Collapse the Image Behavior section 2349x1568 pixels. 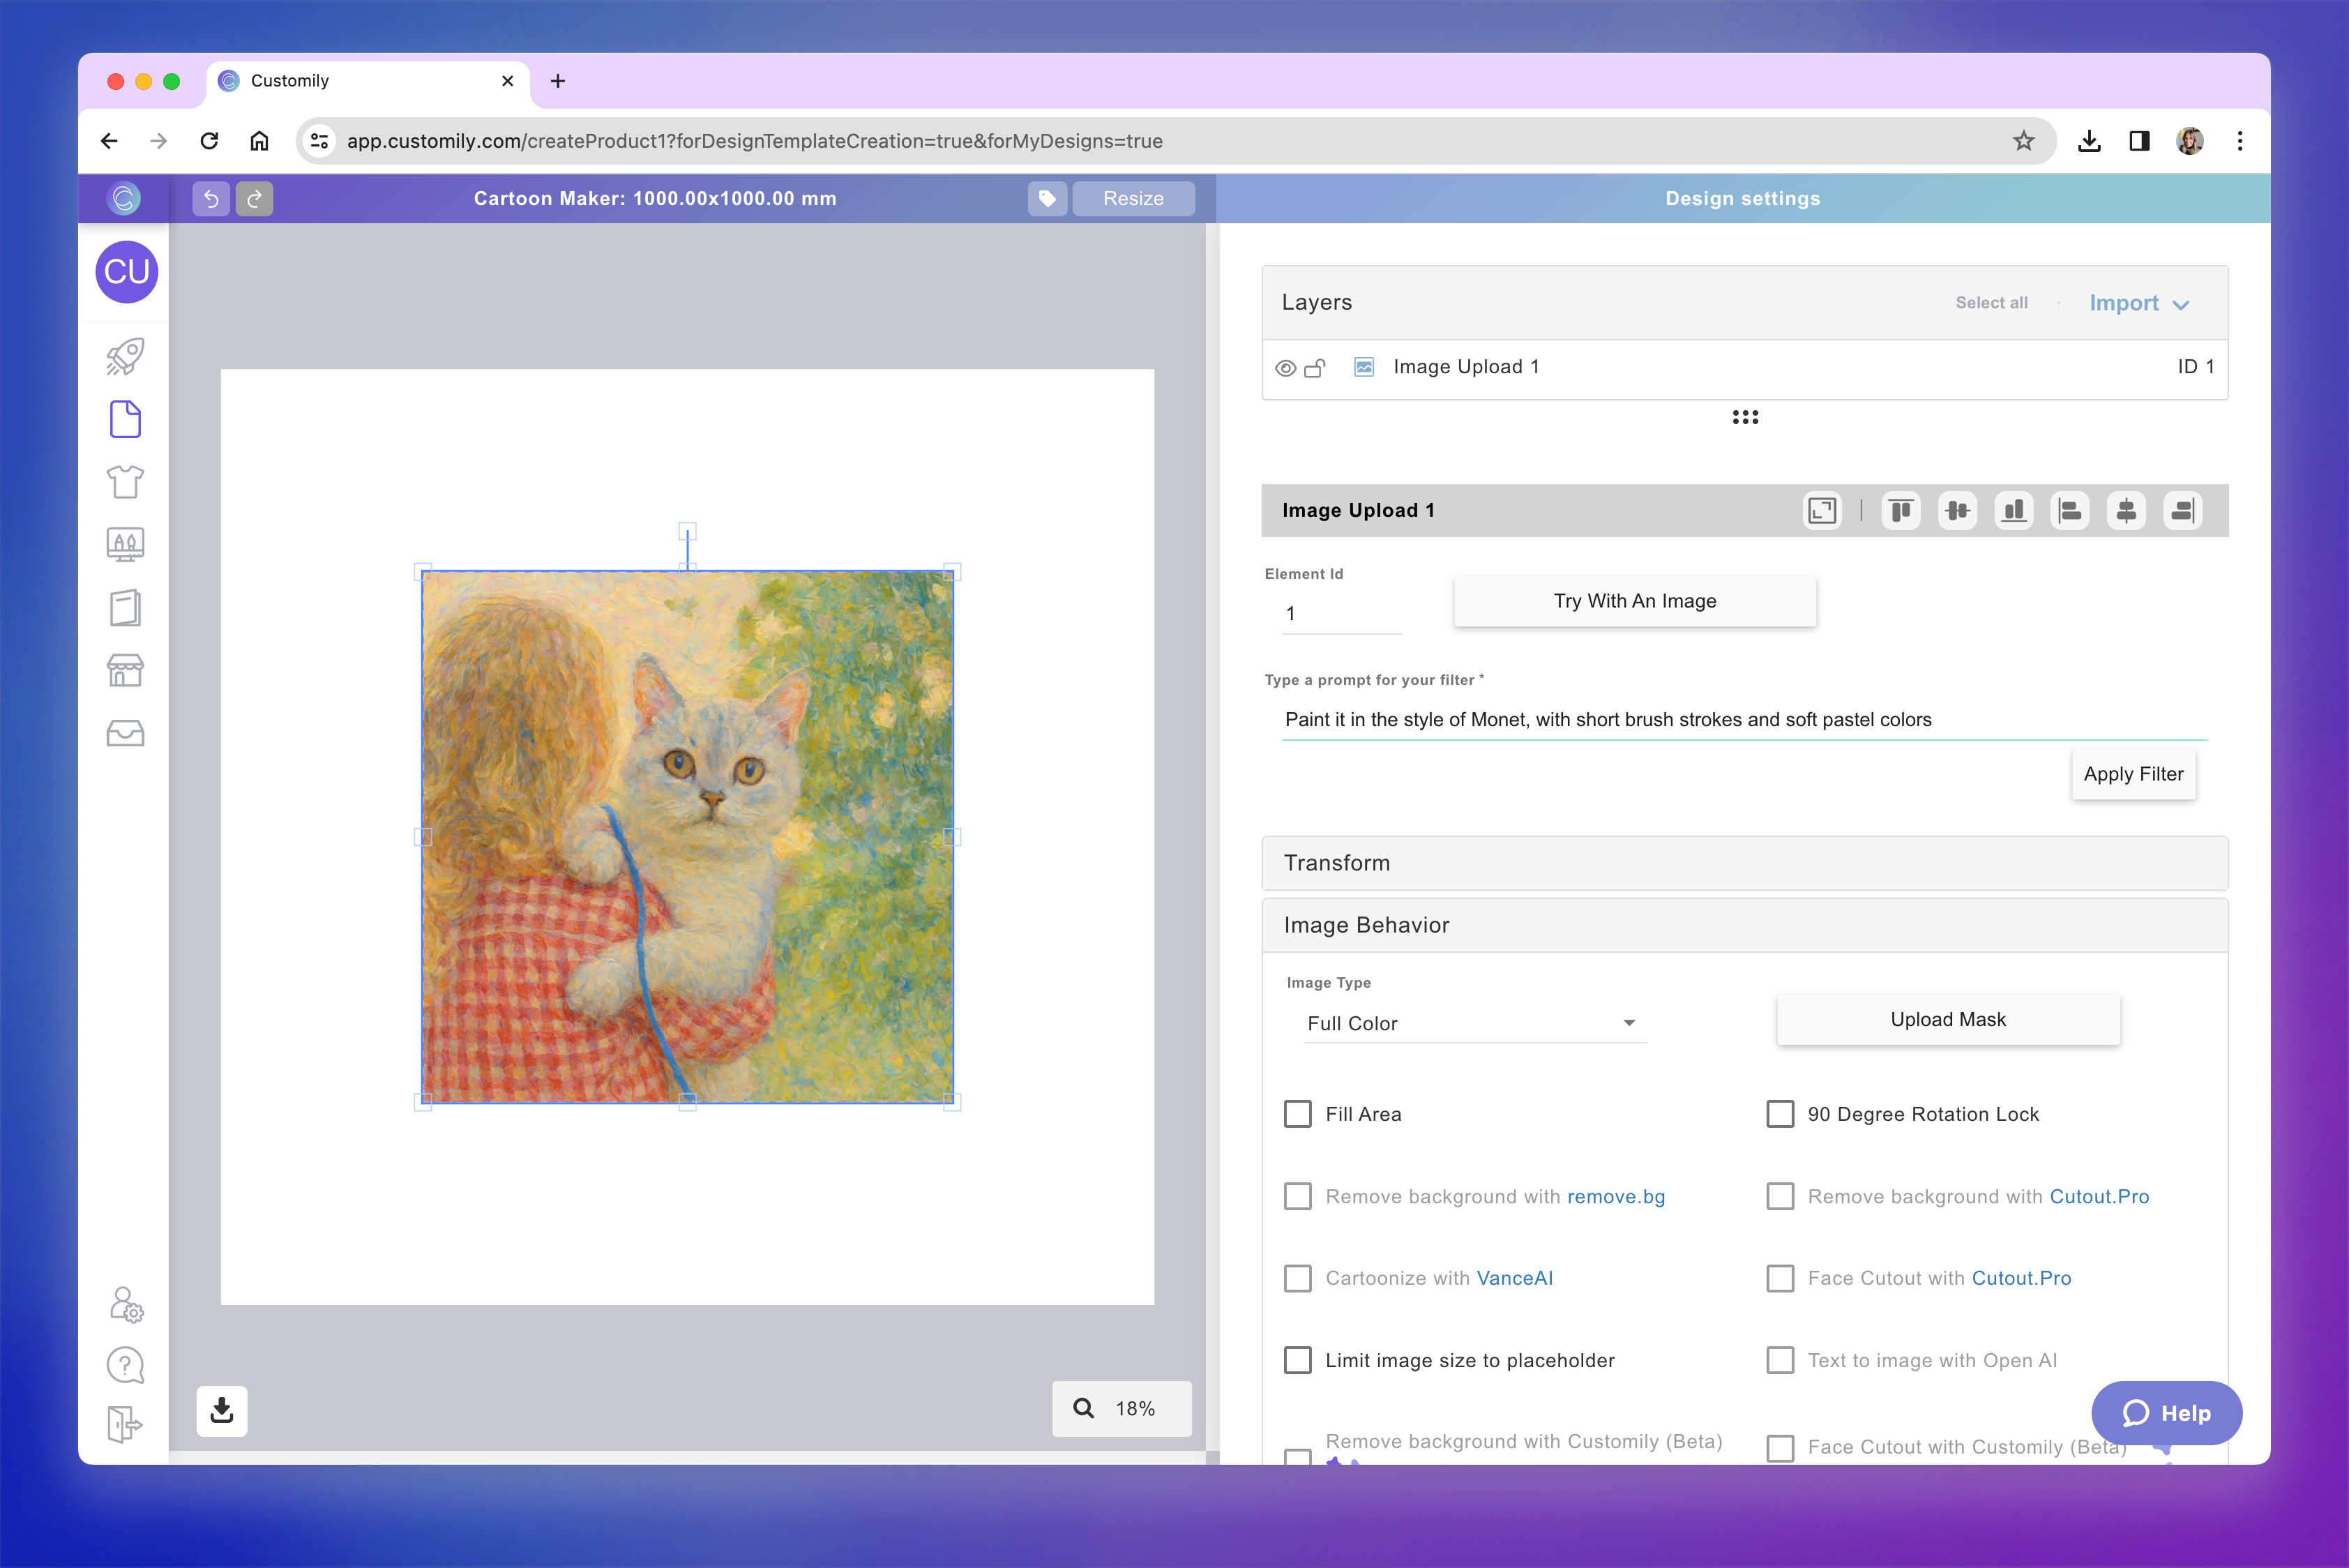[1744, 925]
